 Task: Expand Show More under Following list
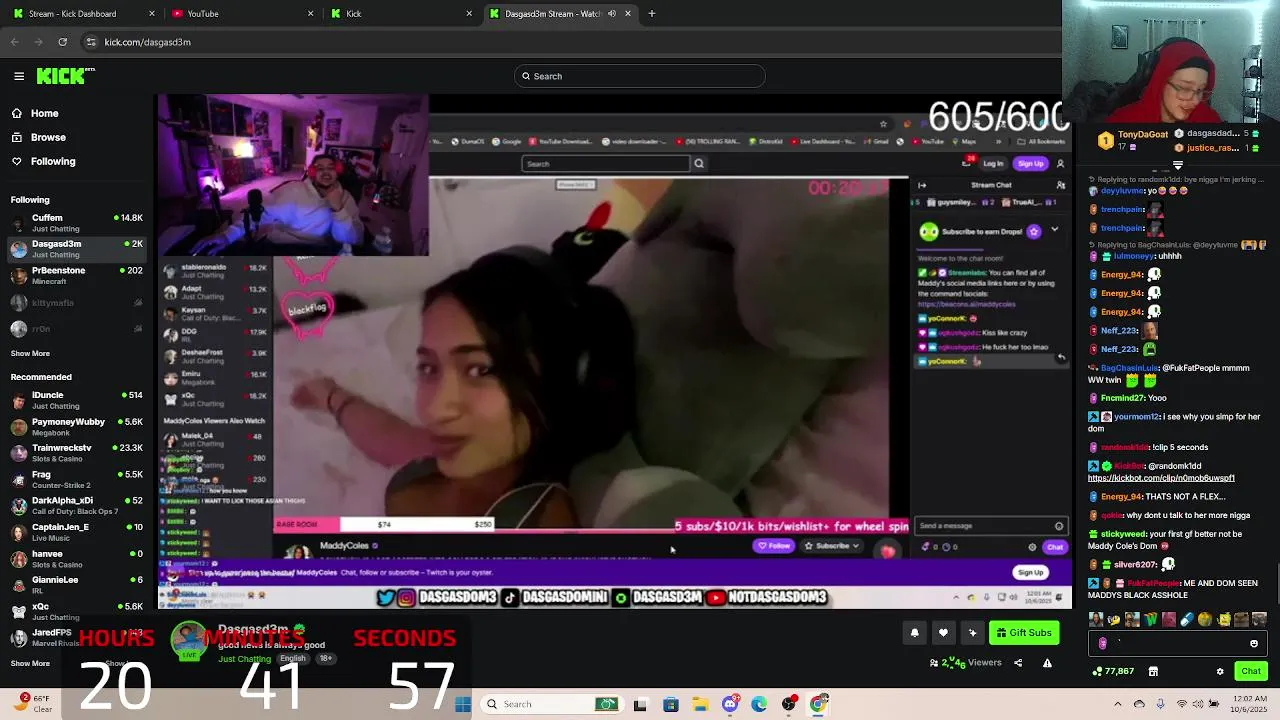pyautogui.click(x=30, y=353)
